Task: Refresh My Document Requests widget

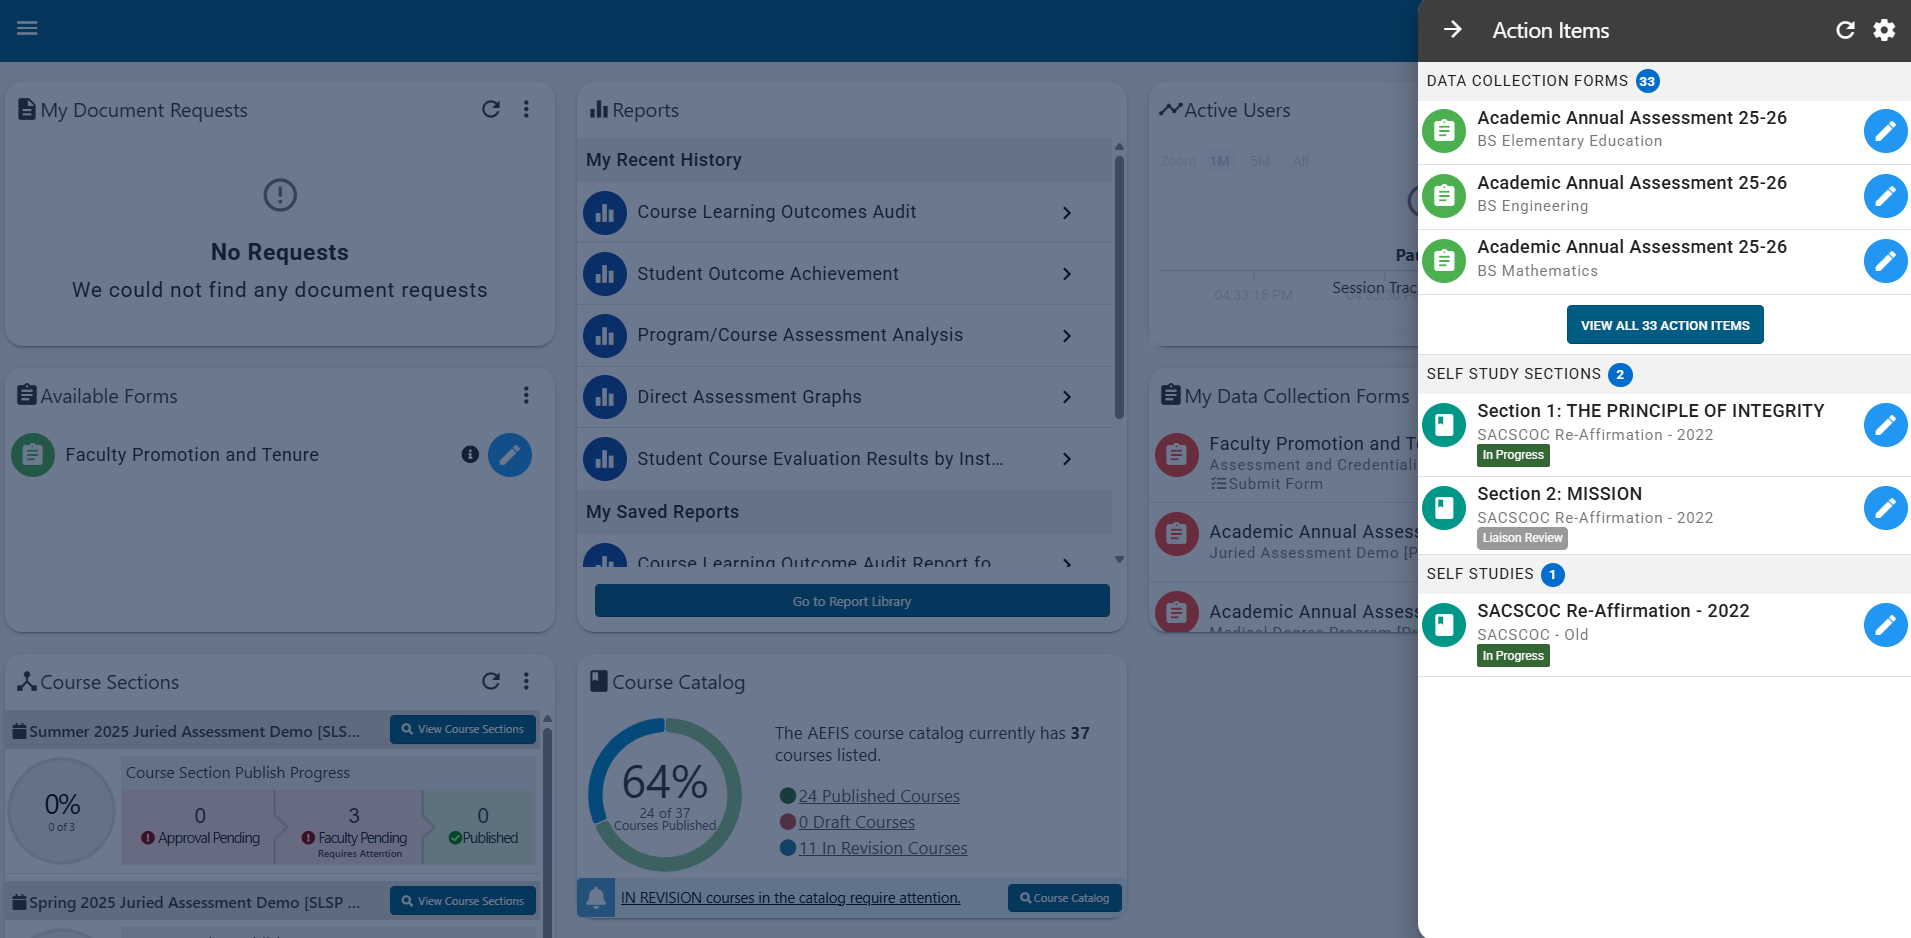Action: (491, 109)
